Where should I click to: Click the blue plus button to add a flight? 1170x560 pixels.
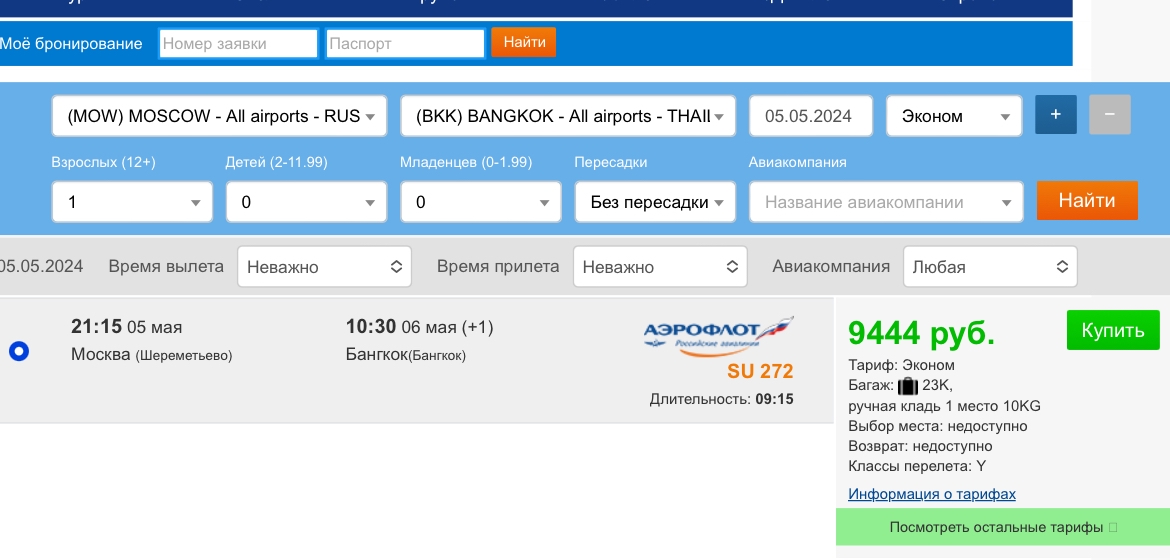pyautogui.click(x=1056, y=114)
